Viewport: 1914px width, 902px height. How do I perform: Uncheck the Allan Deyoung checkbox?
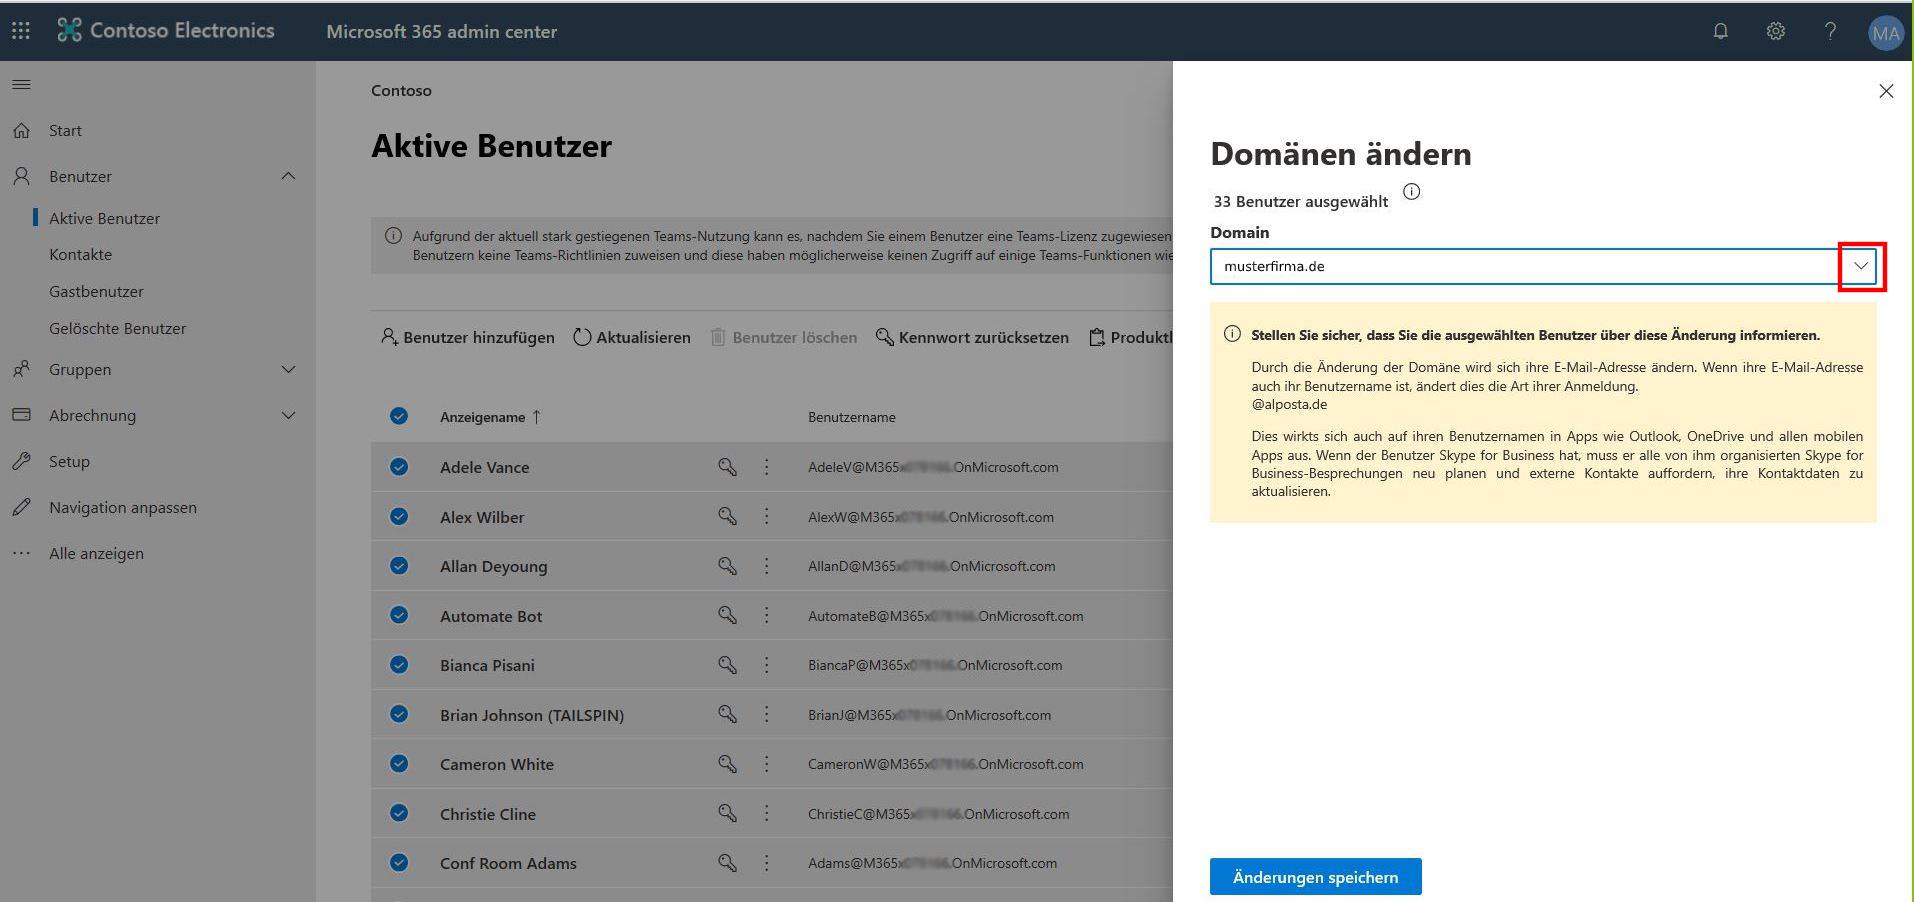coord(399,566)
